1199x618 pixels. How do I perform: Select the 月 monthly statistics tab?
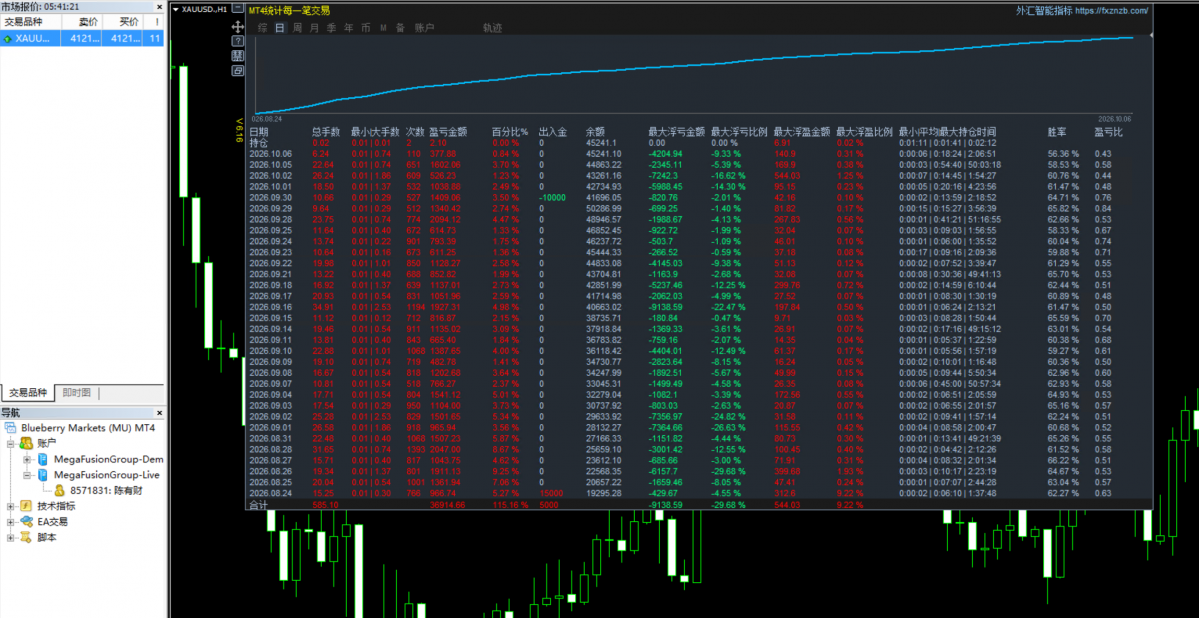point(314,28)
